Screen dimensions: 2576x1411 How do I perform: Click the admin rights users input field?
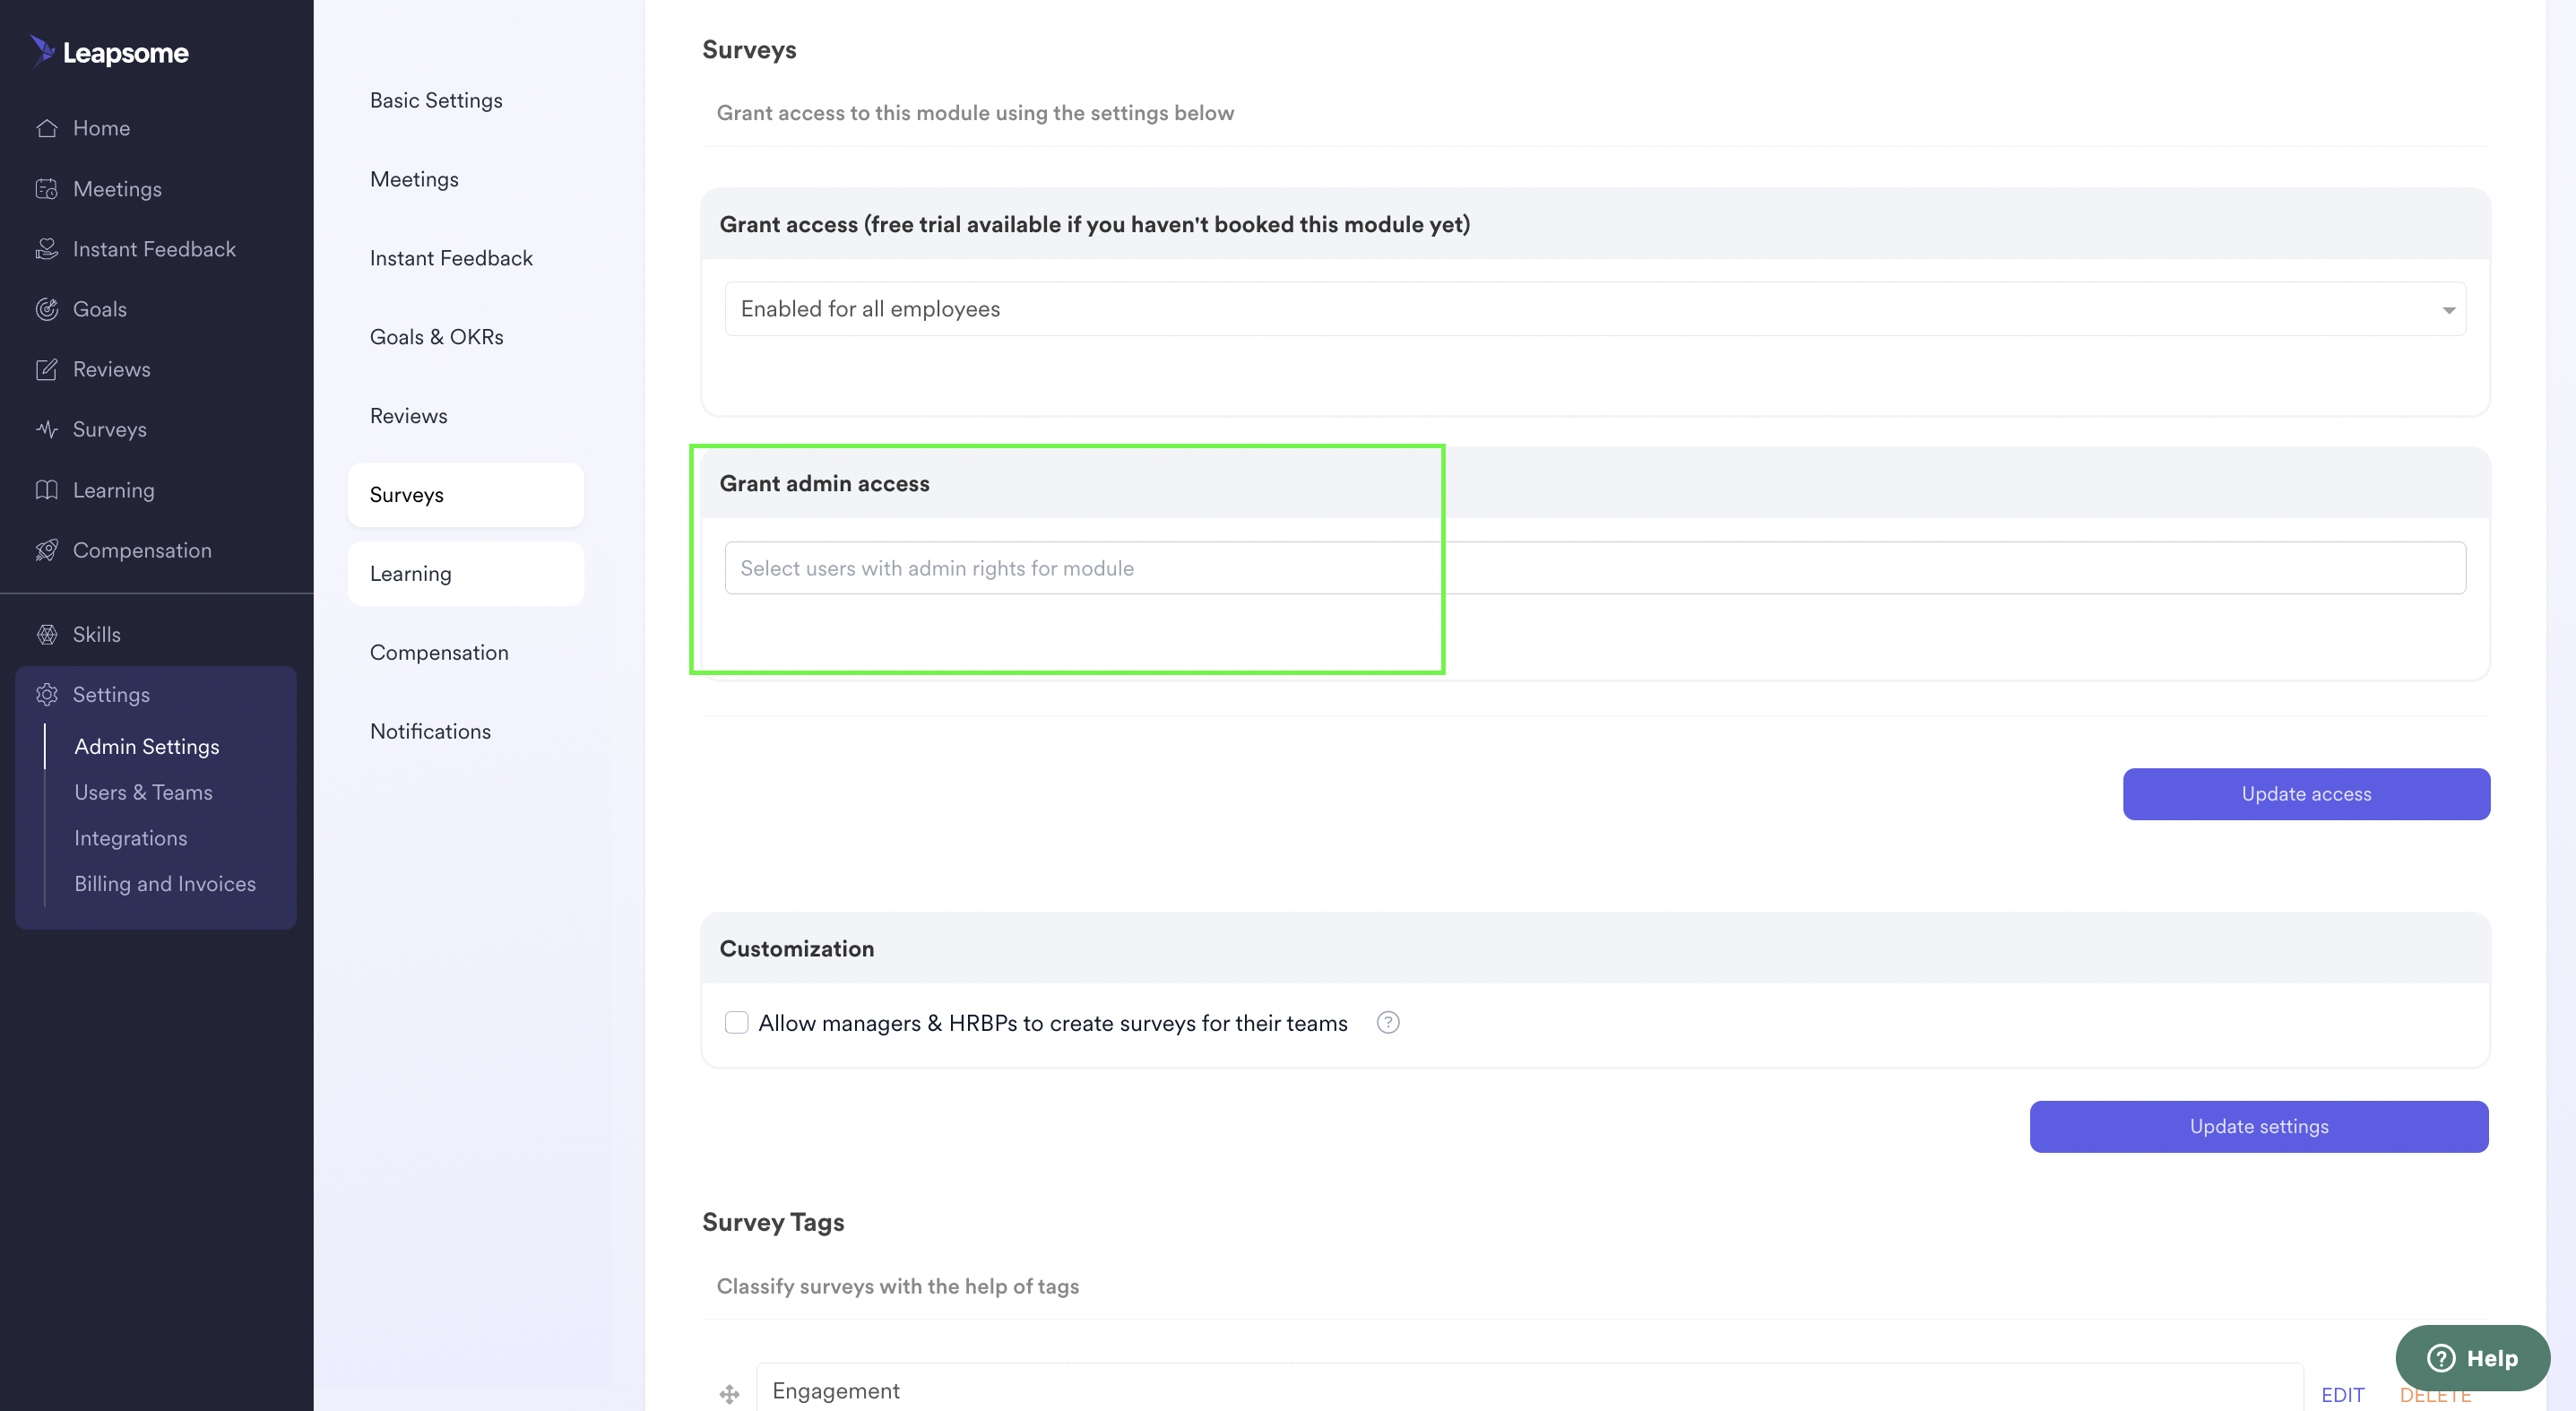1595,568
